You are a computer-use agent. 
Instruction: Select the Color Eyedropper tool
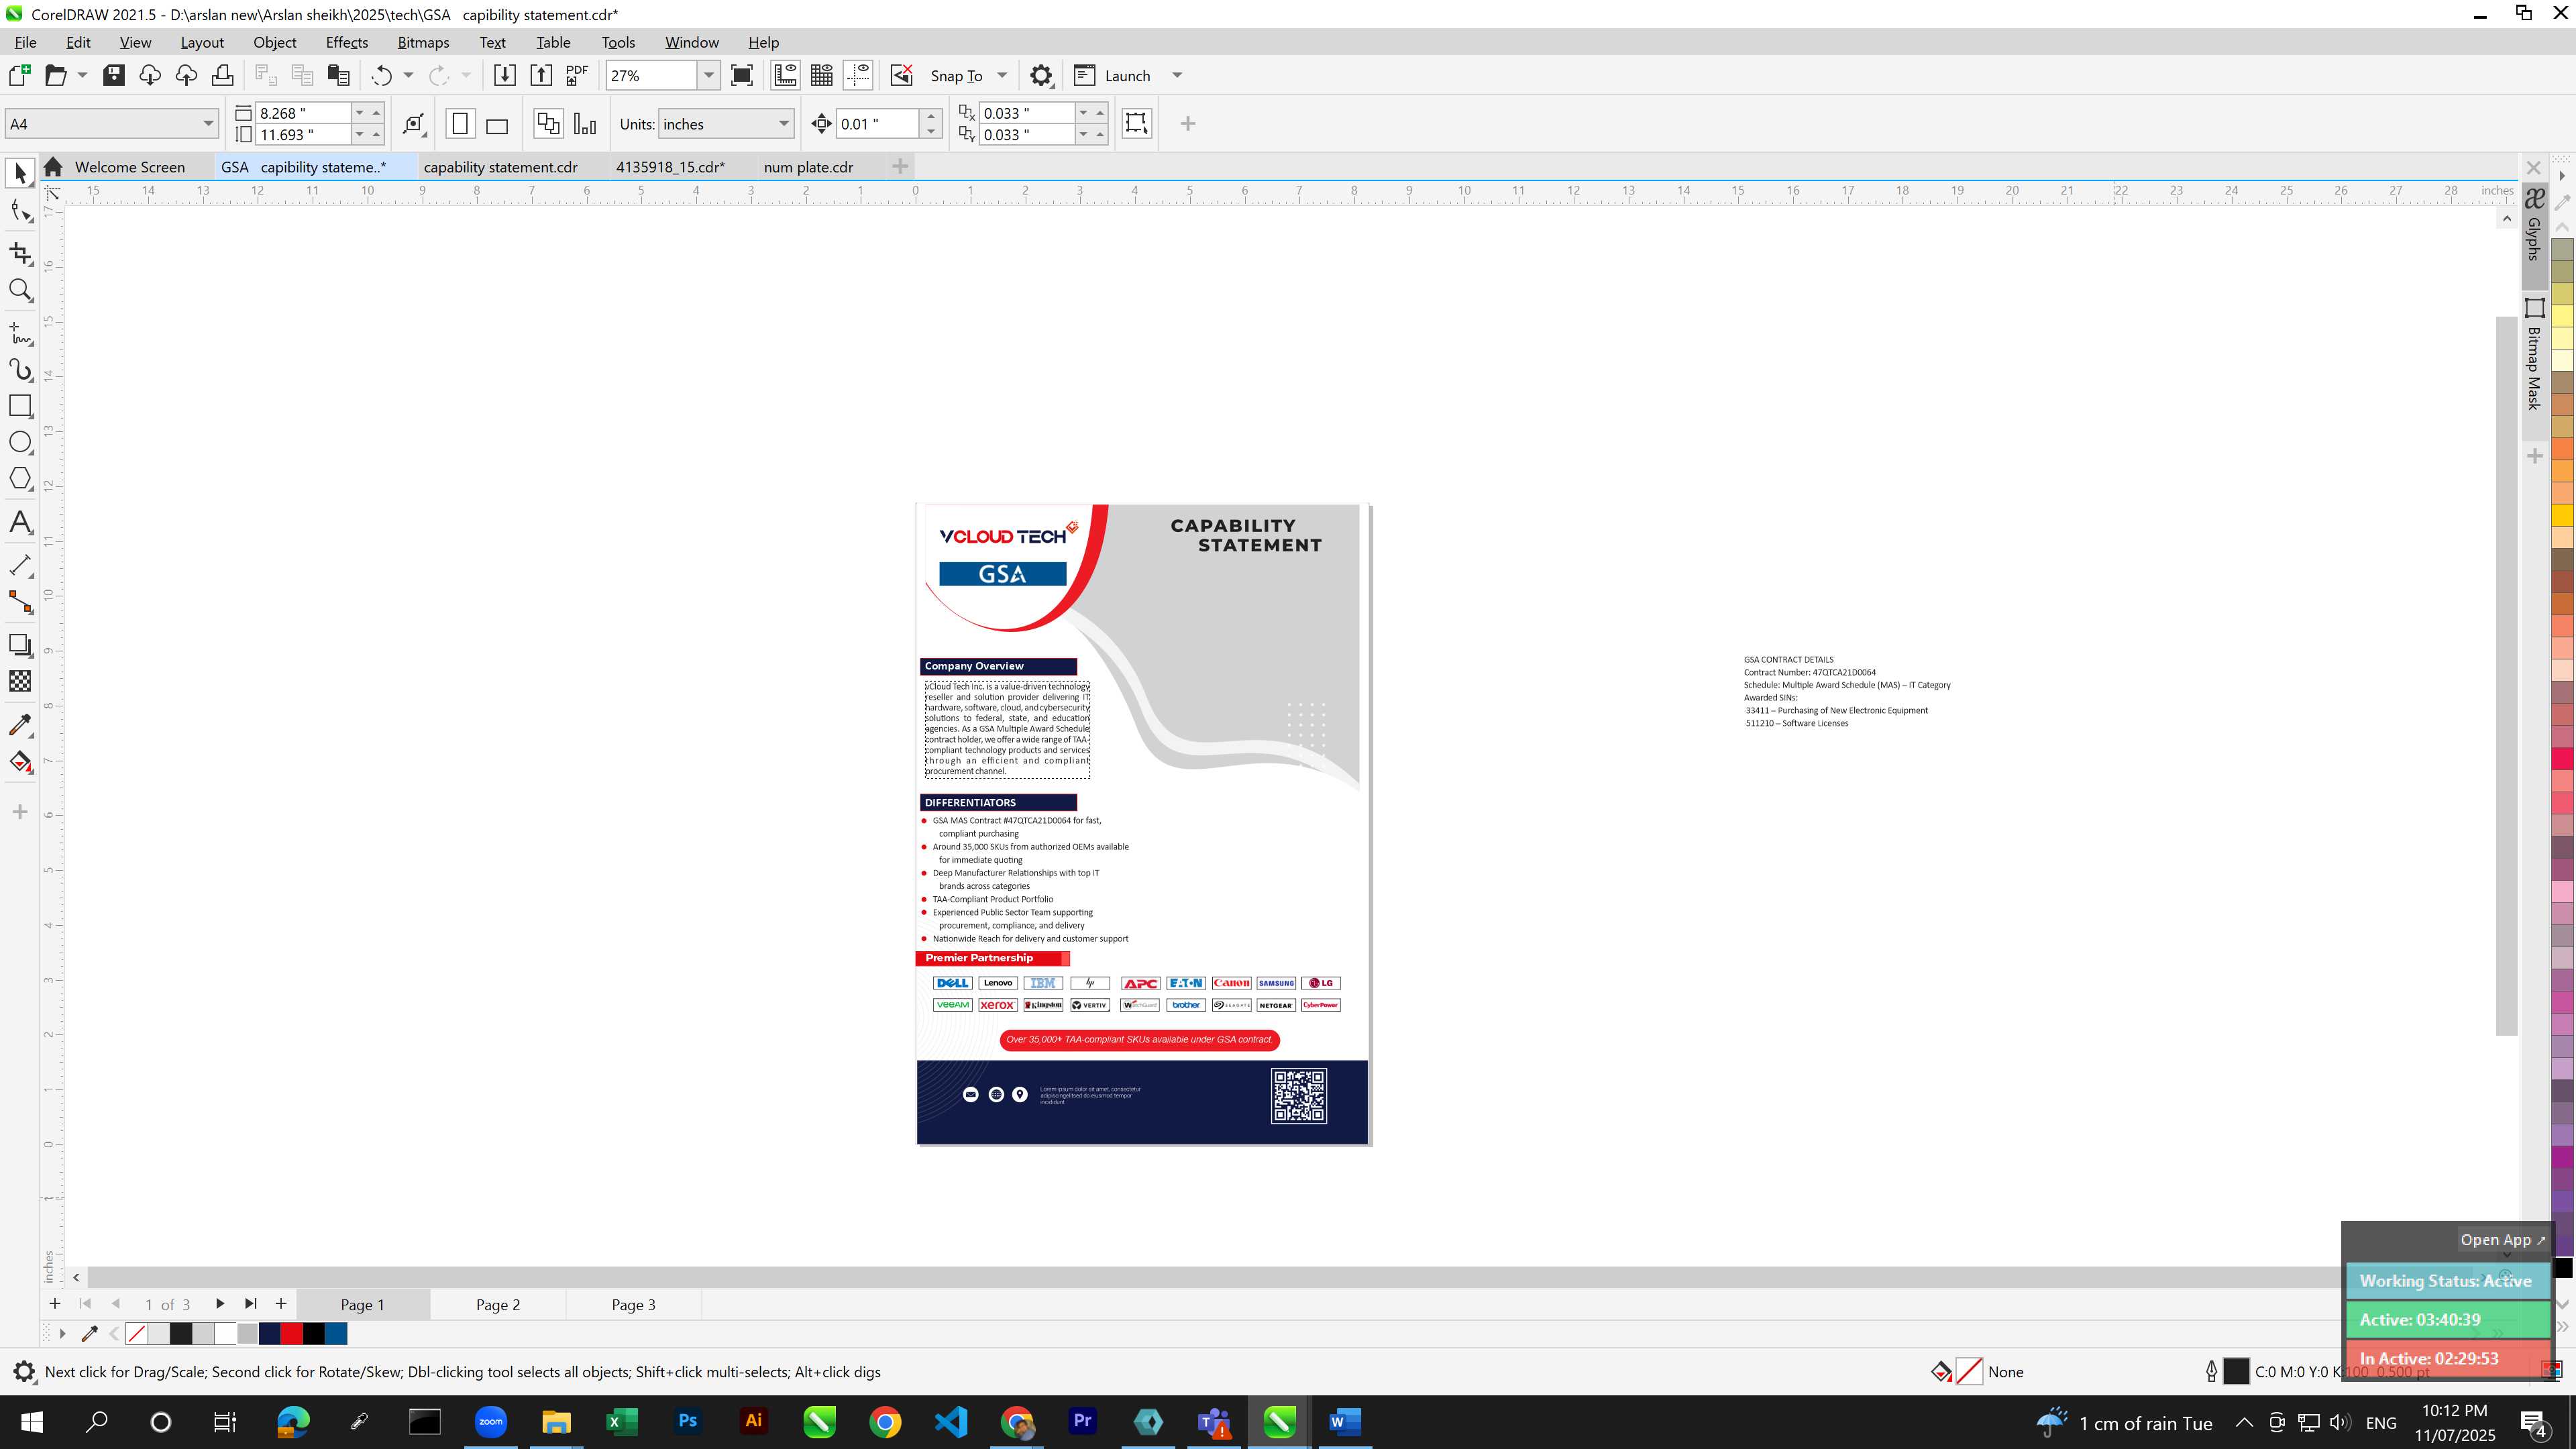coord(20,725)
